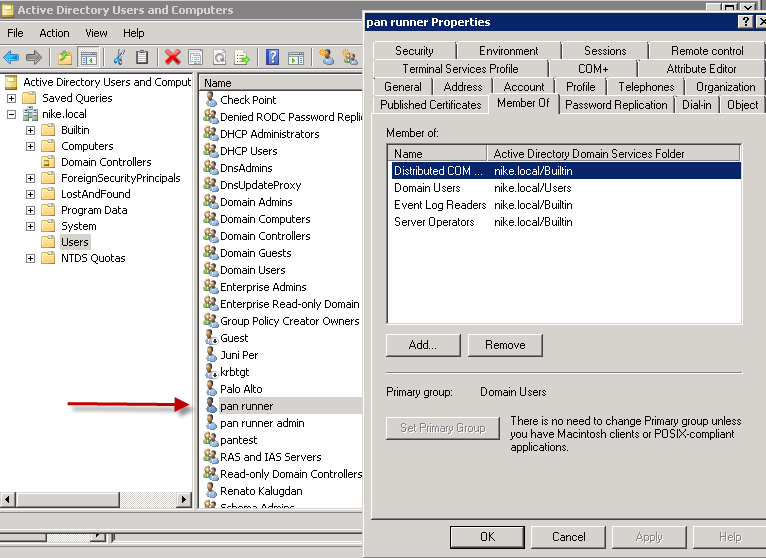Switch to the Security tab
The width and height of the screenshot is (766, 558).
click(414, 51)
